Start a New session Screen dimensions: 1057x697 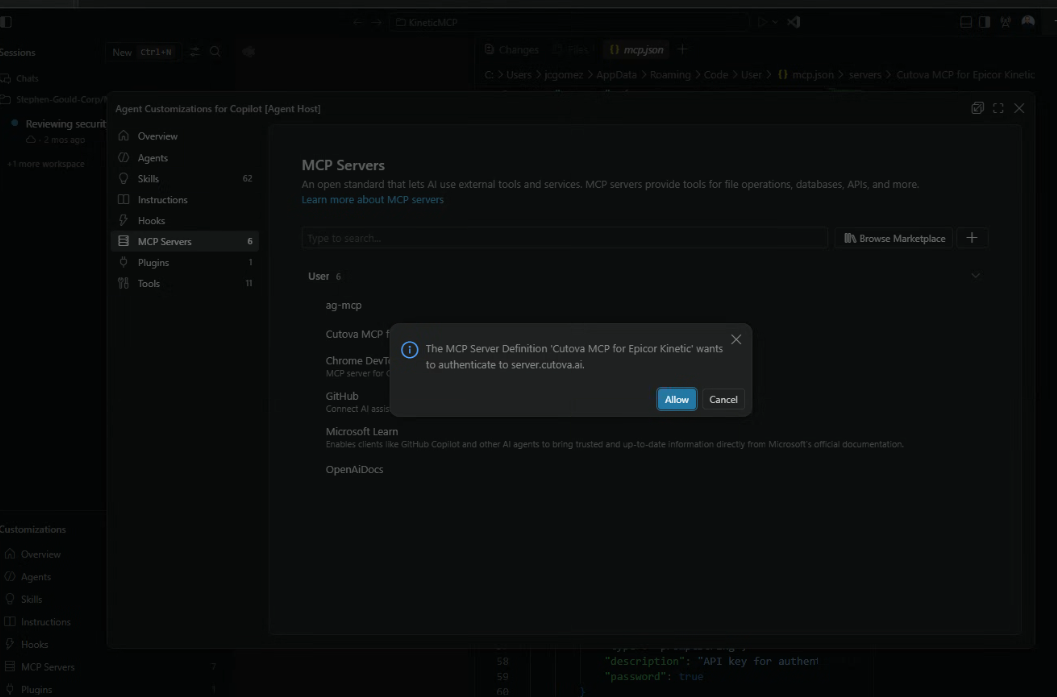click(143, 52)
